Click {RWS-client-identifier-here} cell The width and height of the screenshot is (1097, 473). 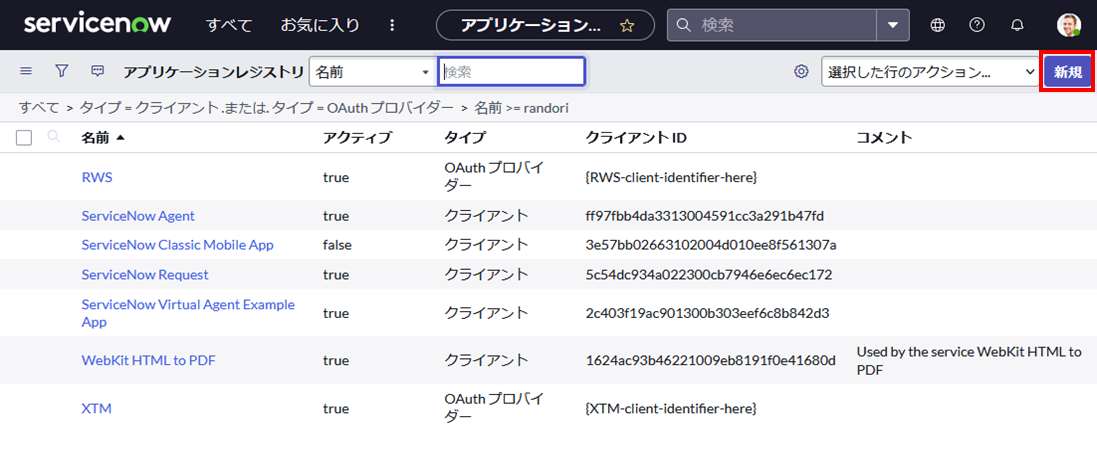pyautogui.click(x=671, y=177)
